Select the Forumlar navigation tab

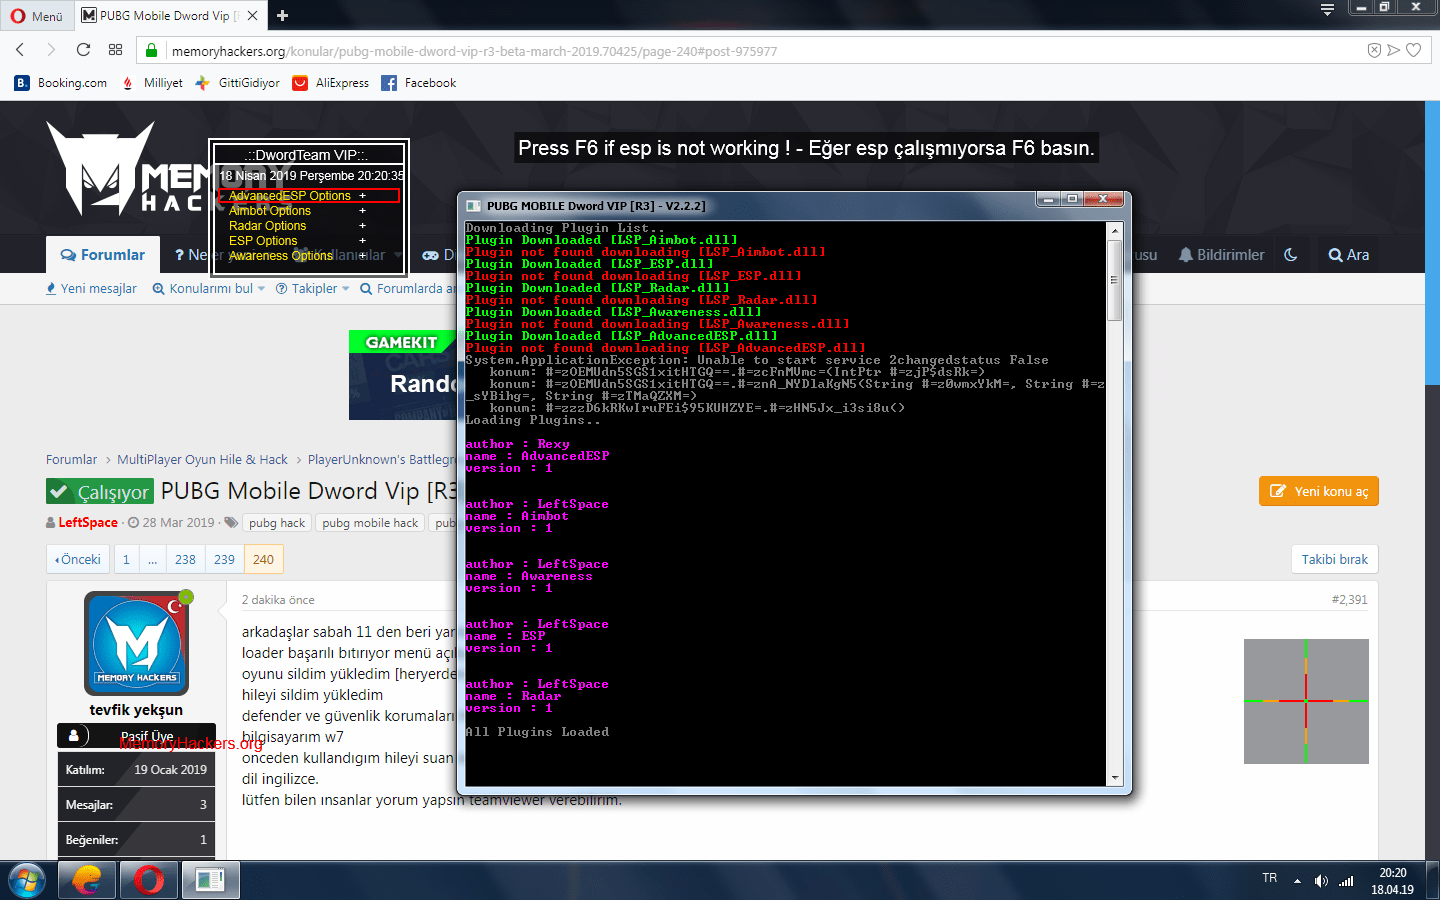[103, 255]
